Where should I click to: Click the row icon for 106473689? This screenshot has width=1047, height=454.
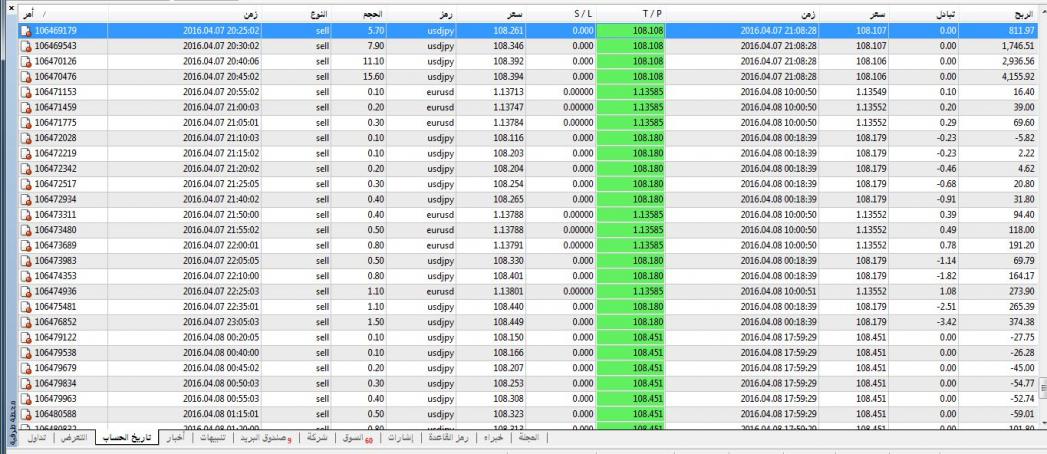click(x=26, y=246)
